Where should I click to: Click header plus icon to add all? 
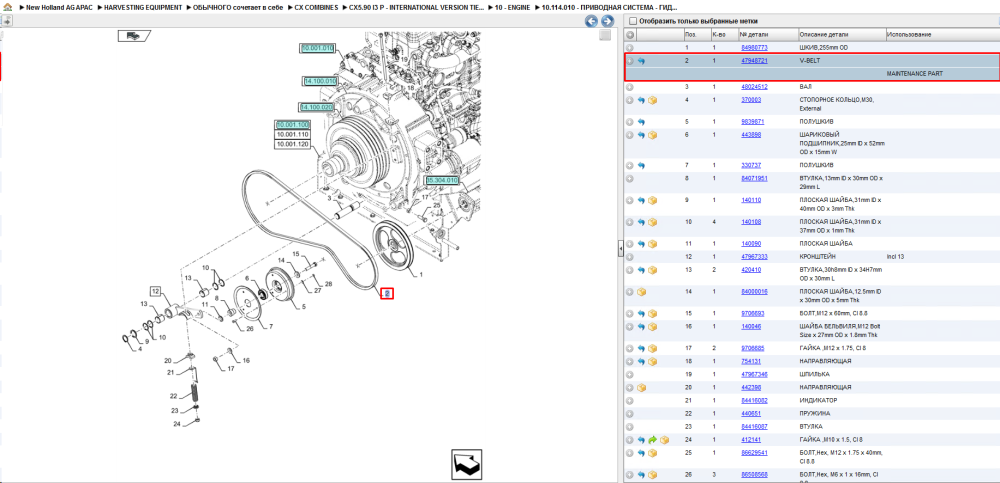[x=629, y=34]
